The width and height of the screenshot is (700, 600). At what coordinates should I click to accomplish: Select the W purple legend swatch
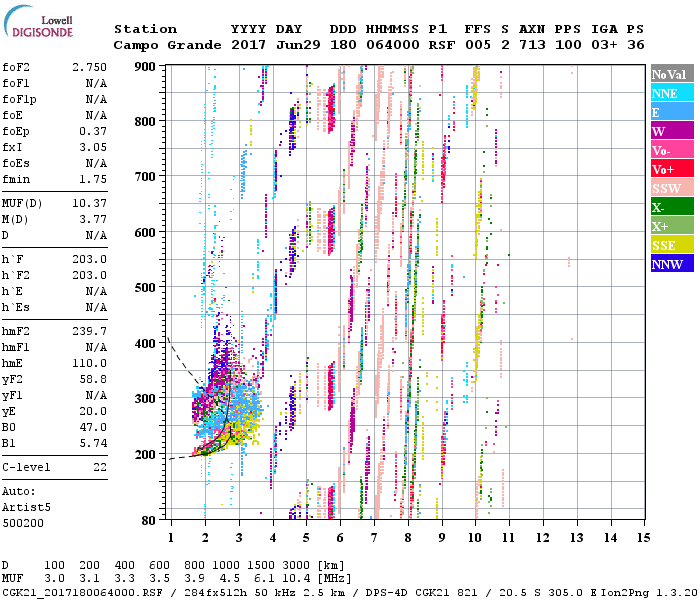tap(671, 131)
